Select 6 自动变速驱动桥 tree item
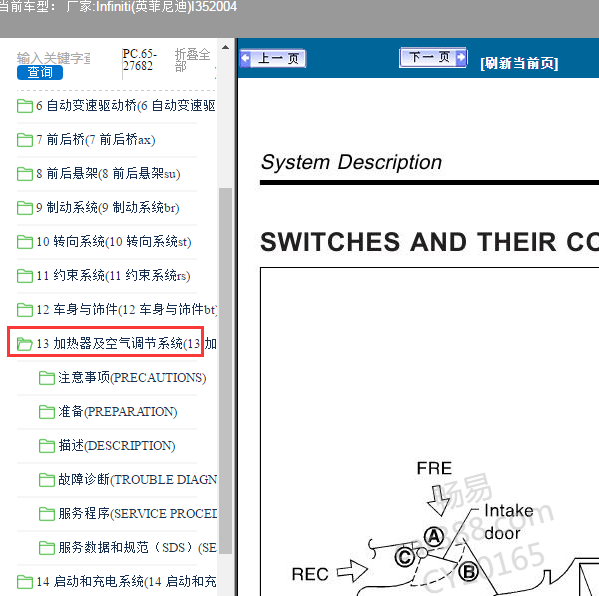The width and height of the screenshot is (599, 596). point(126,106)
